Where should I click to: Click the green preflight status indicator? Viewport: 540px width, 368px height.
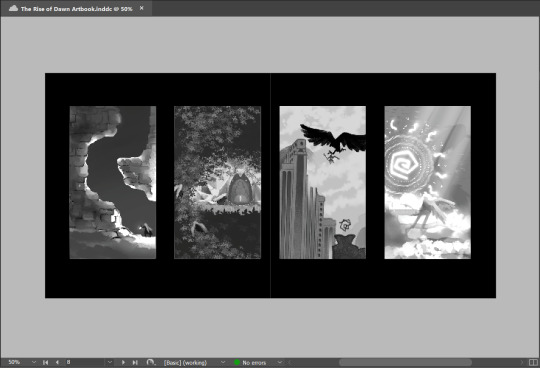click(x=237, y=362)
